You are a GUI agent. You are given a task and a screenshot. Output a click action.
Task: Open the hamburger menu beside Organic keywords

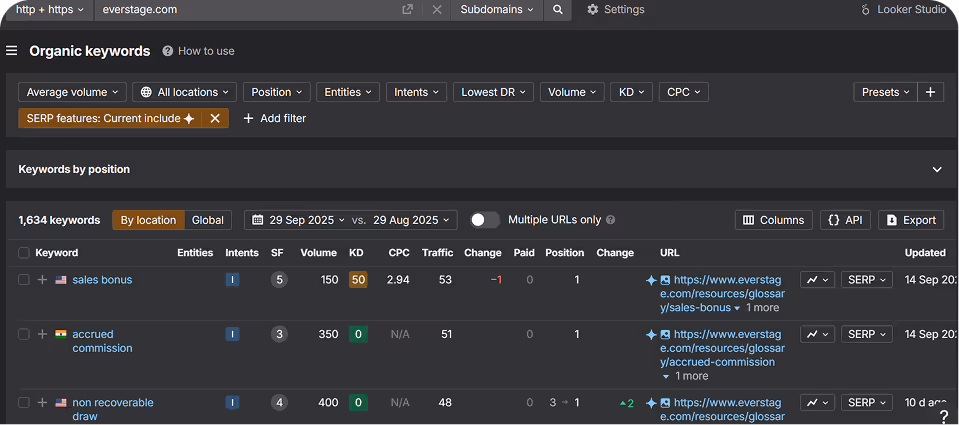coord(12,51)
